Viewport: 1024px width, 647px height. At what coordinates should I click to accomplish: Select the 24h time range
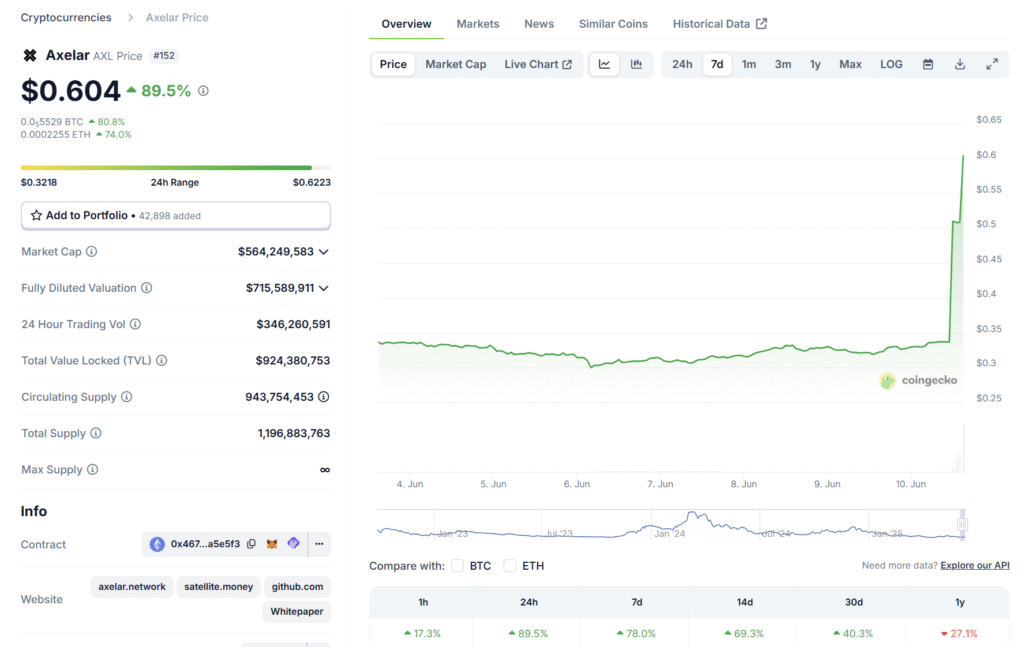pyautogui.click(x=682, y=64)
